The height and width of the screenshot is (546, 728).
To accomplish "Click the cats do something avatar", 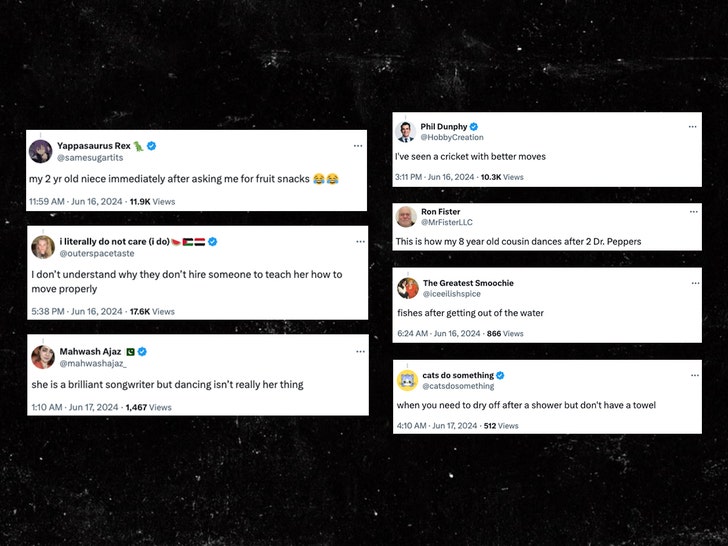I will coord(407,380).
